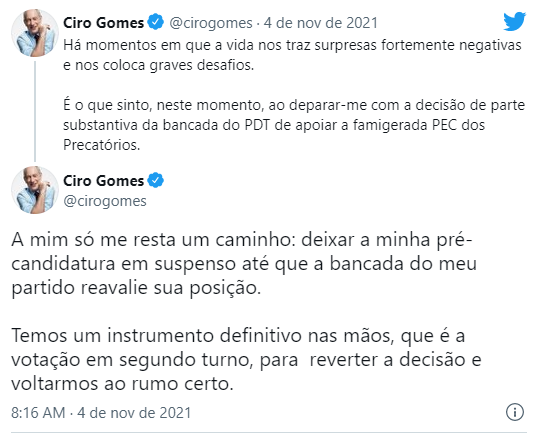
Task: Click 'partido reavalie sua posição.' line
Action: [136, 288]
